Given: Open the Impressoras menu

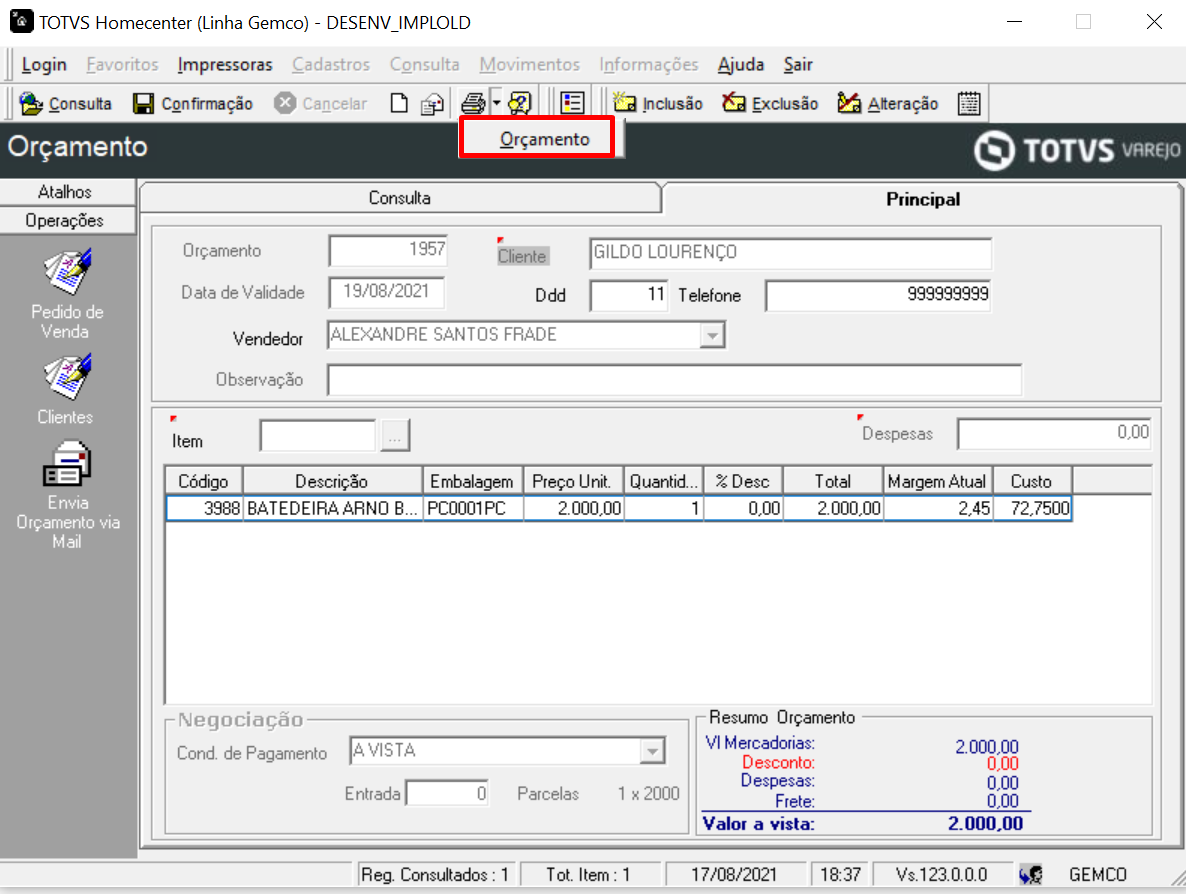Looking at the screenshot, I should (x=225, y=65).
